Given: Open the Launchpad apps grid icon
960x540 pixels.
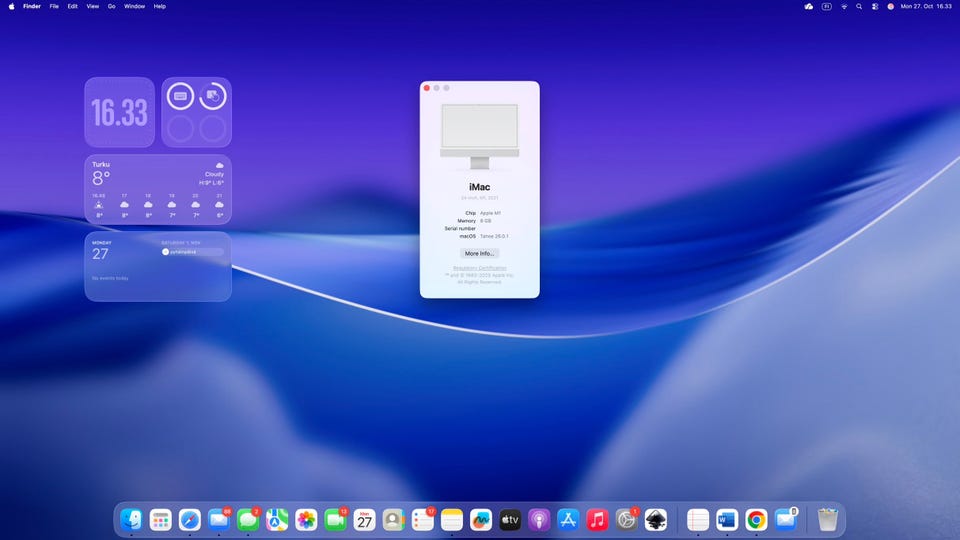Looking at the screenshot, I should click(x=160, y=520).
